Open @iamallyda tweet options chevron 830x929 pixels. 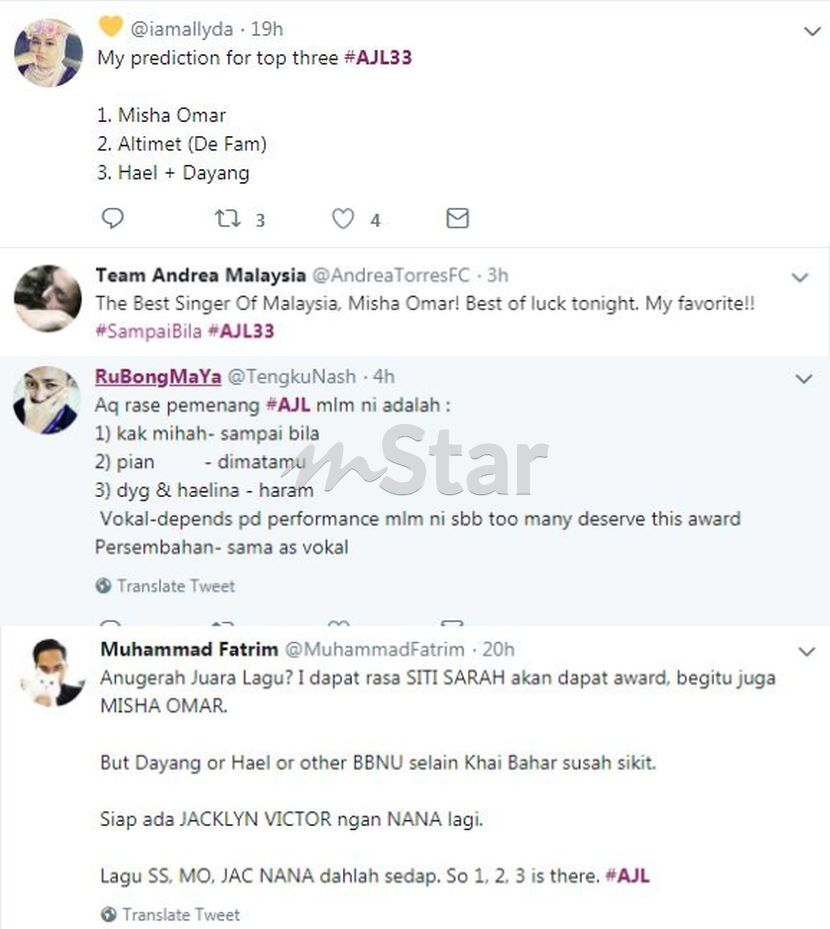(x=812, y=31)
